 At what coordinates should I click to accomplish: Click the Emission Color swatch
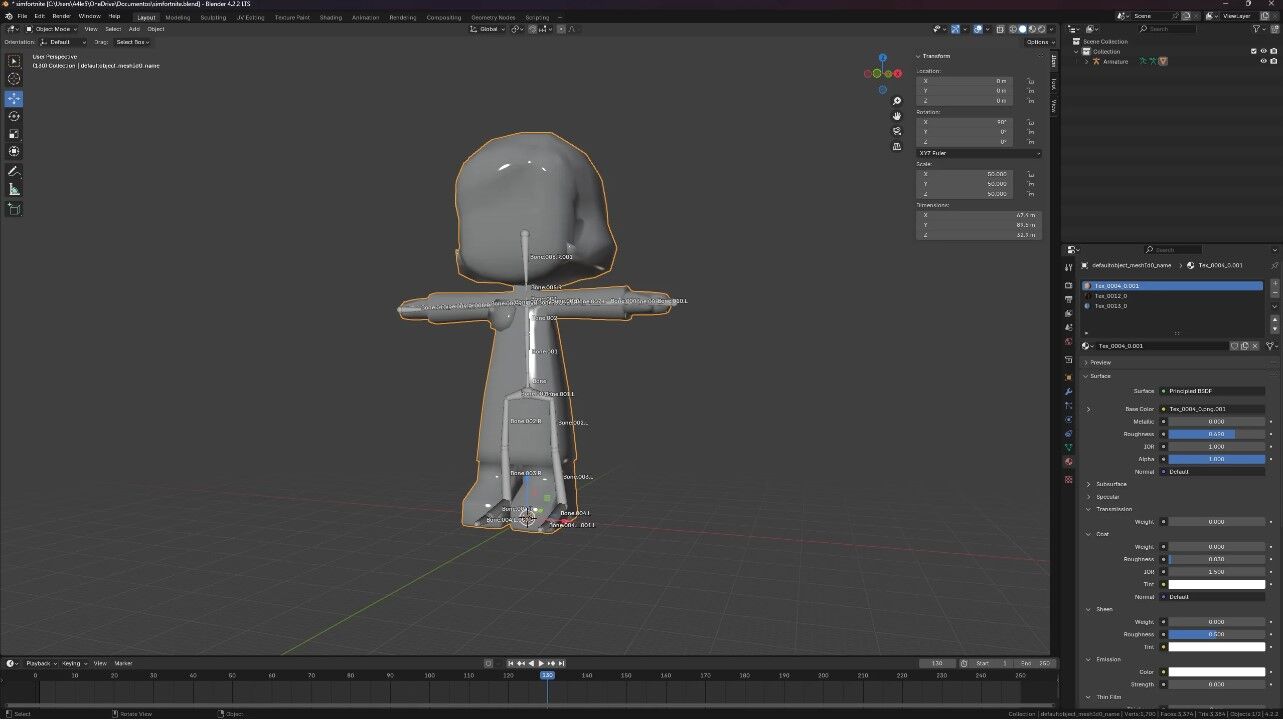click(x=1216, y=672)
